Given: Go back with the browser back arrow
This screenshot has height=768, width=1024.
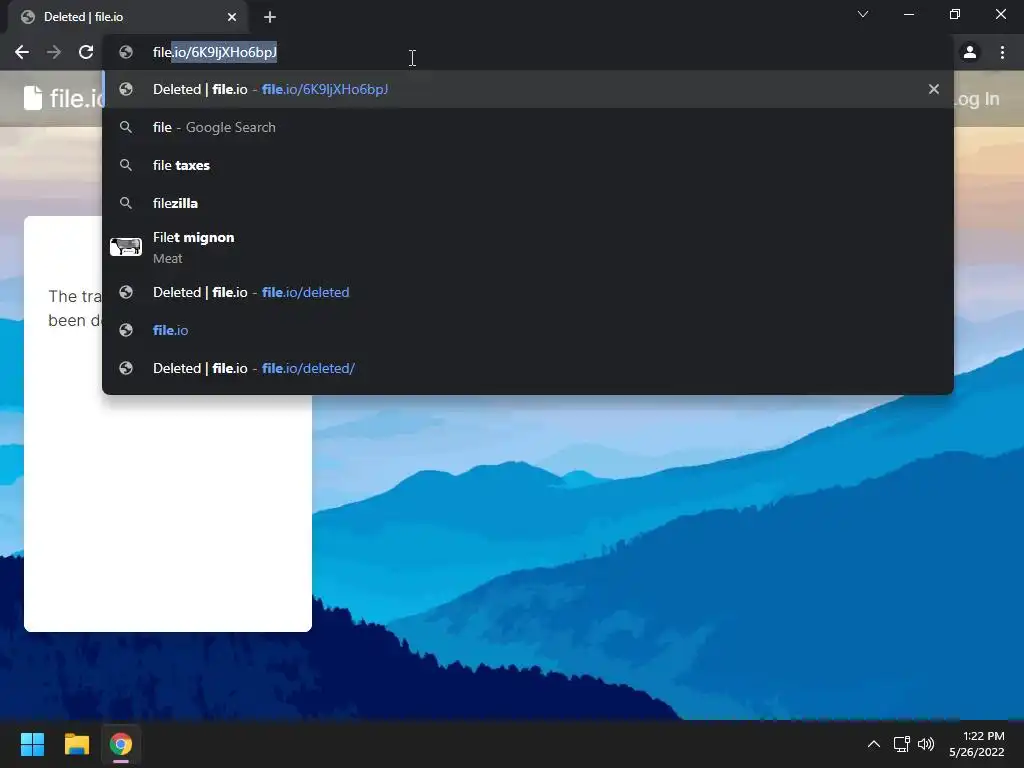Looking at the screenshot, I should [22, 52].
